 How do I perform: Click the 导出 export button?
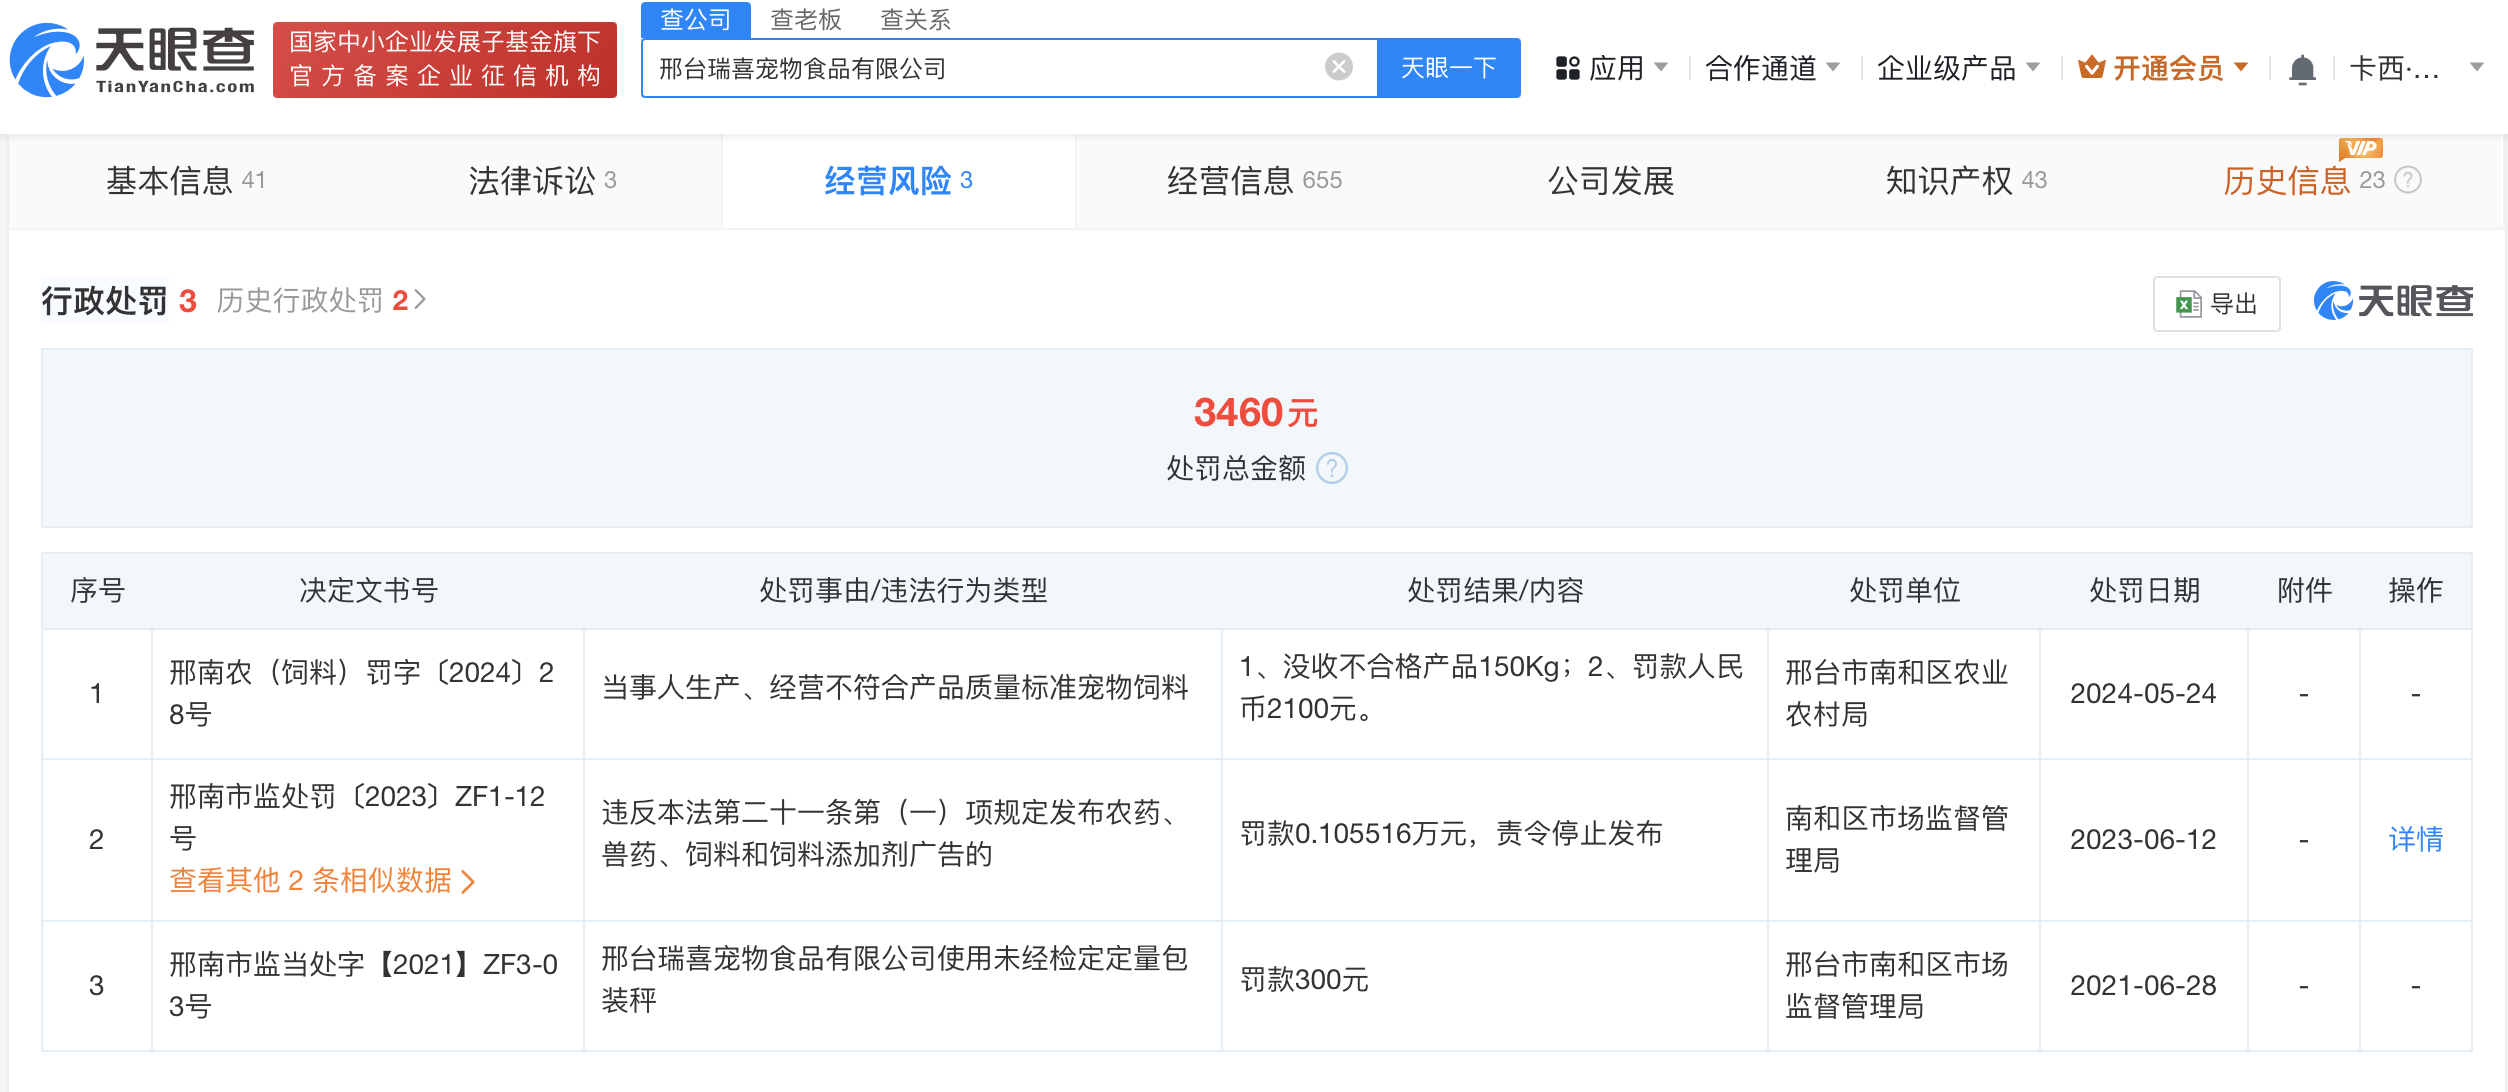pyautogui.click(x=2216, y=303)
